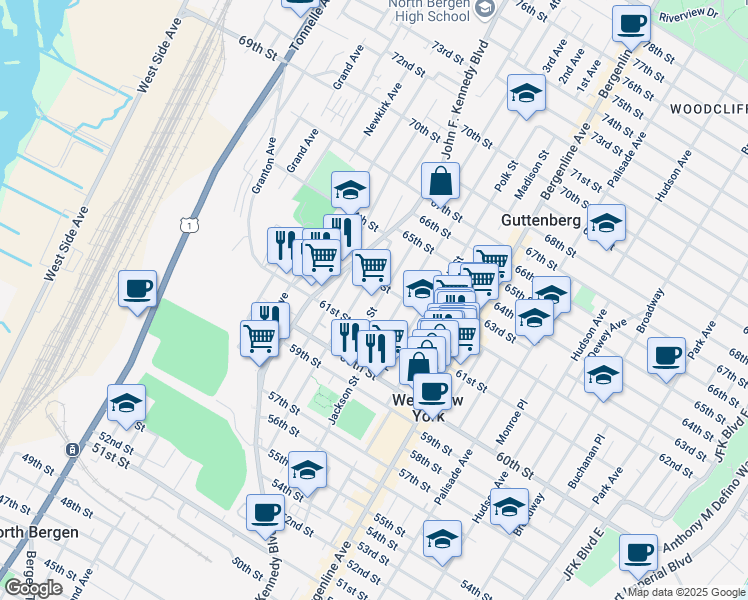The height and width of the screenshot is (600, 748).
Task: Click coffee marker on Kennedy Blvd near 50th St
Action: pos(266,514)
